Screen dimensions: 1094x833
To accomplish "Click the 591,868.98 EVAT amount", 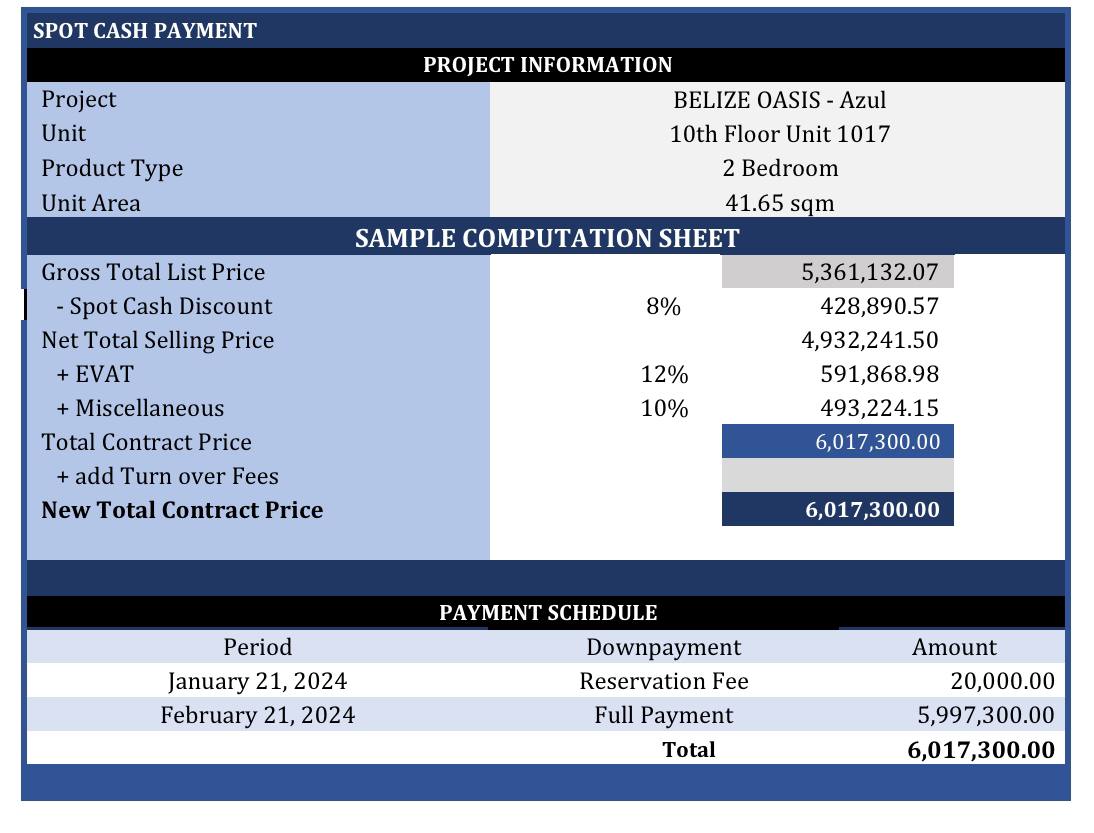I will 879,374.
